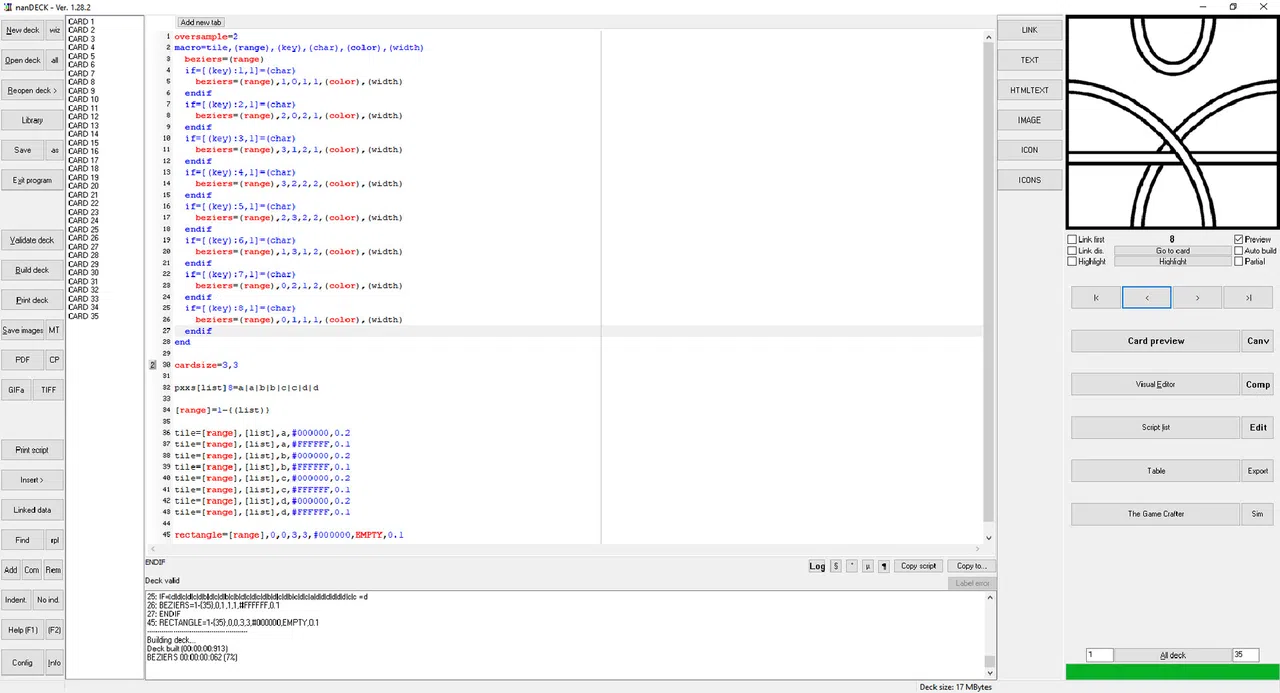Click the small 'wiz' wizard button
Screen dimensions: 1280x693
point(55,30)
